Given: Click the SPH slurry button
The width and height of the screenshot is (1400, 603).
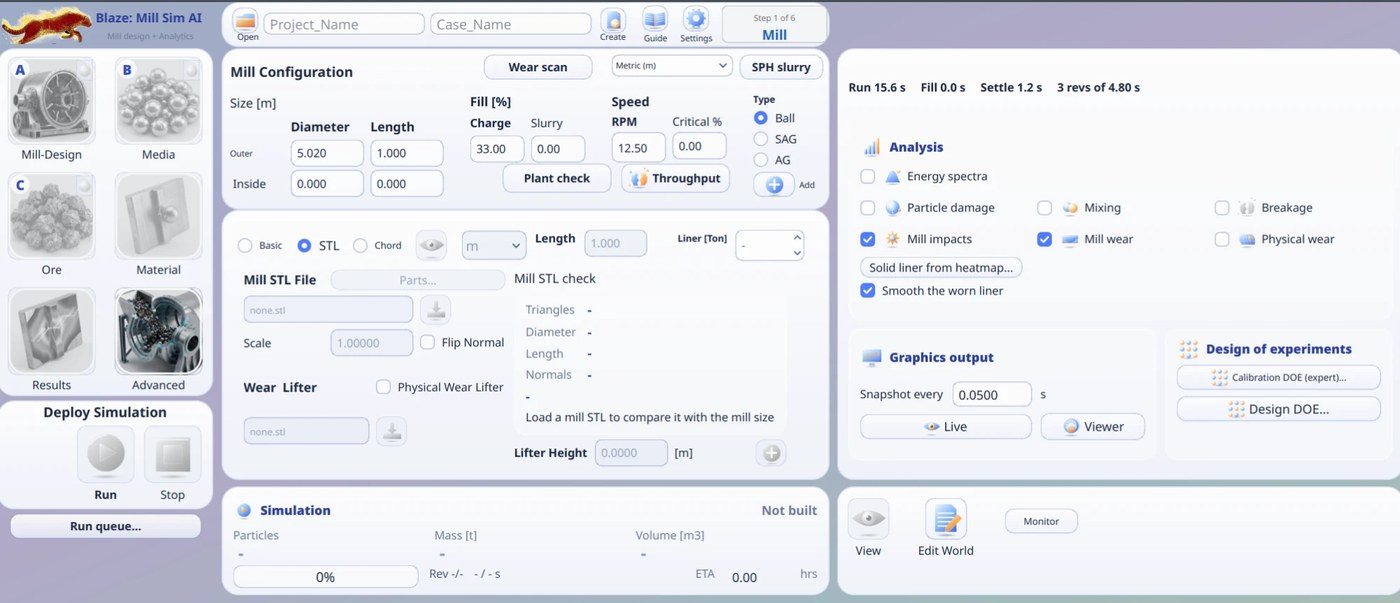Looking at the screenshot, I should pyautogui.click(x=781, y=67).
